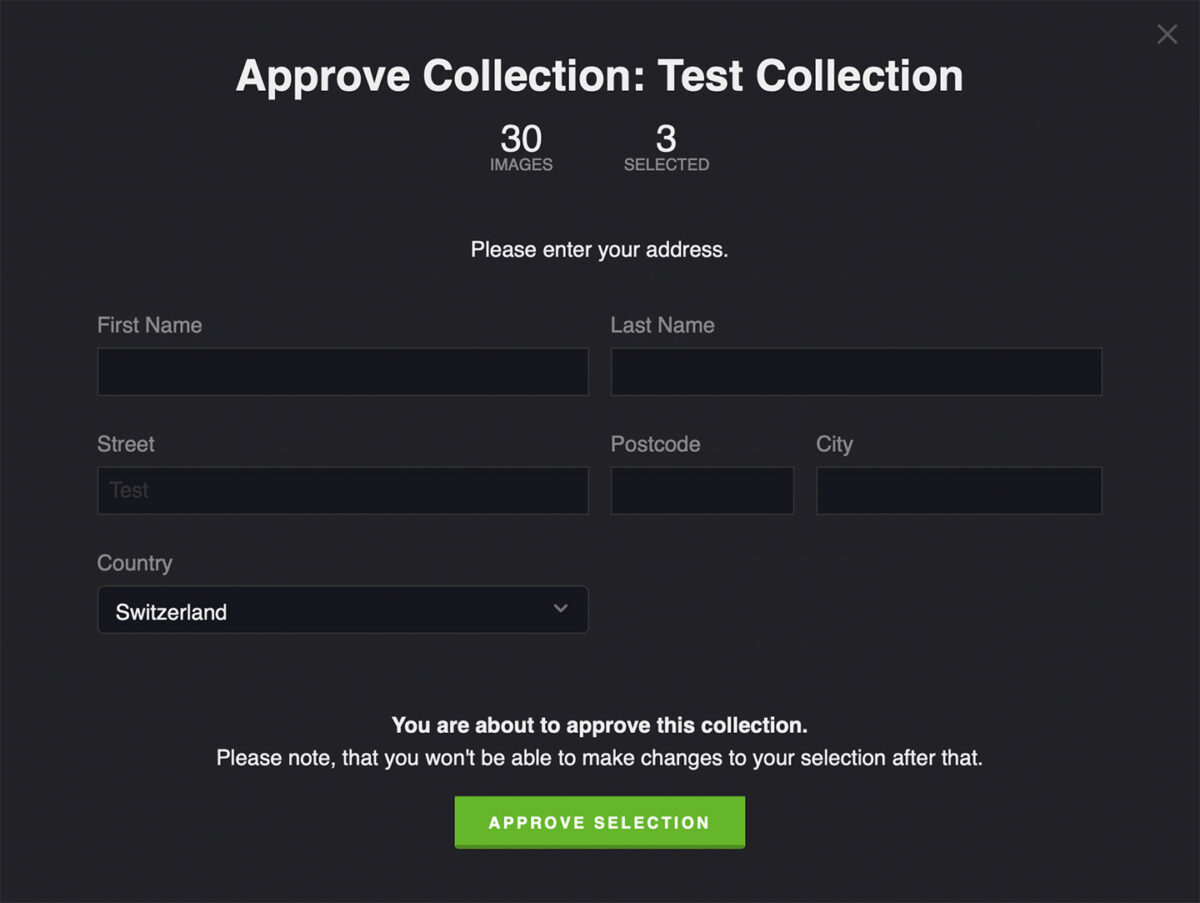The width and height of the screenshot is (1200, 903).
Task: Select the Postcode input box
Action: (702, 491)
